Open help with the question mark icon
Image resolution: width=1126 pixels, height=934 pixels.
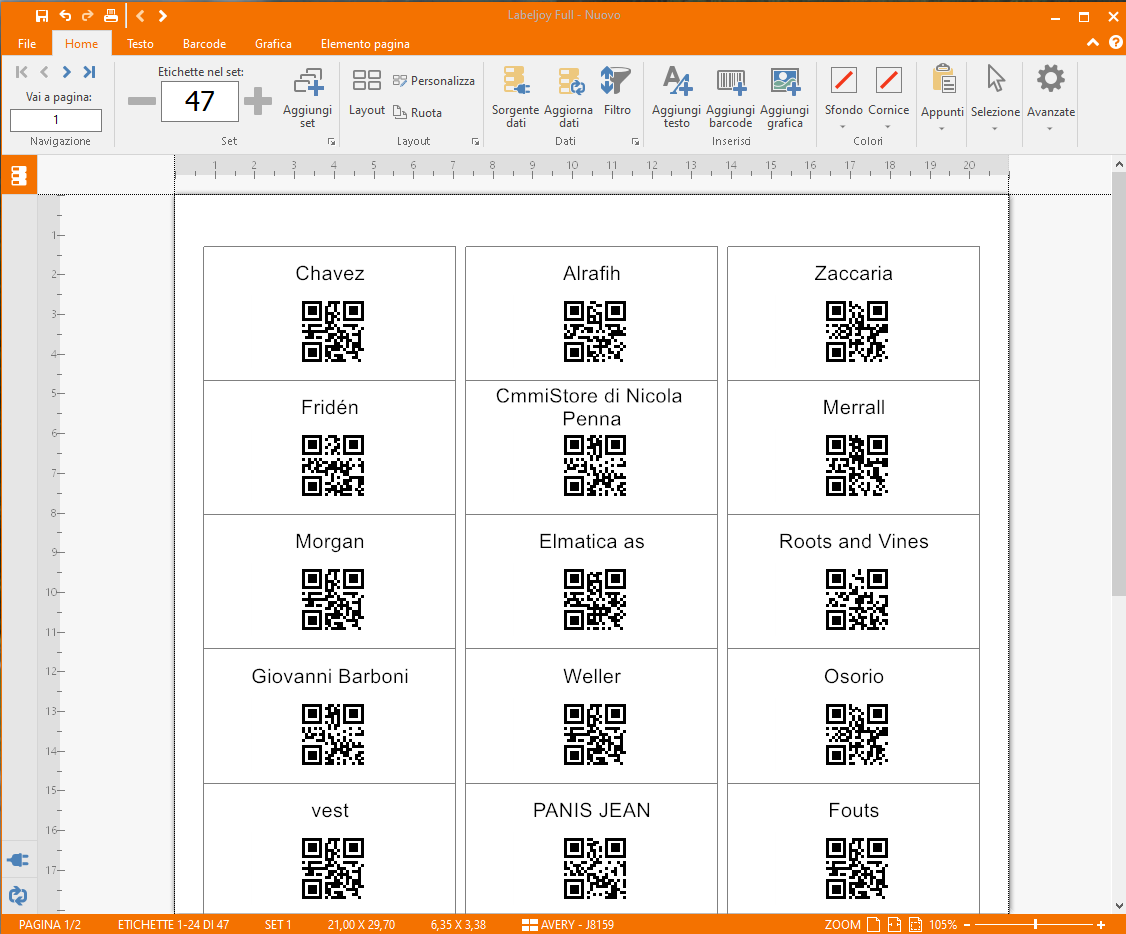pos(1115,43)
